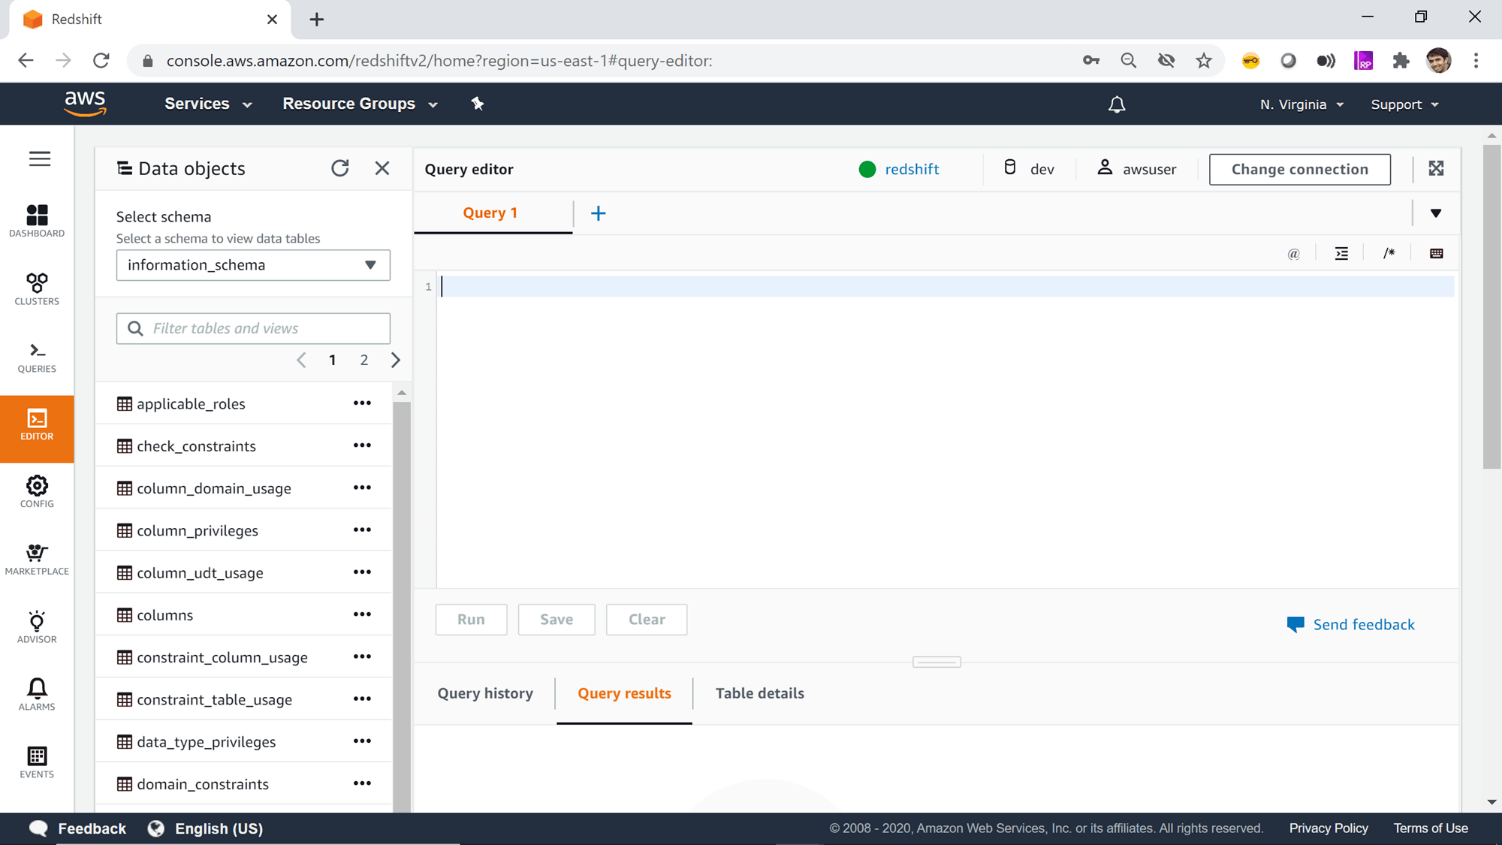
Task: Insert a comment block using /* icon
Action: coord(1388,253)
